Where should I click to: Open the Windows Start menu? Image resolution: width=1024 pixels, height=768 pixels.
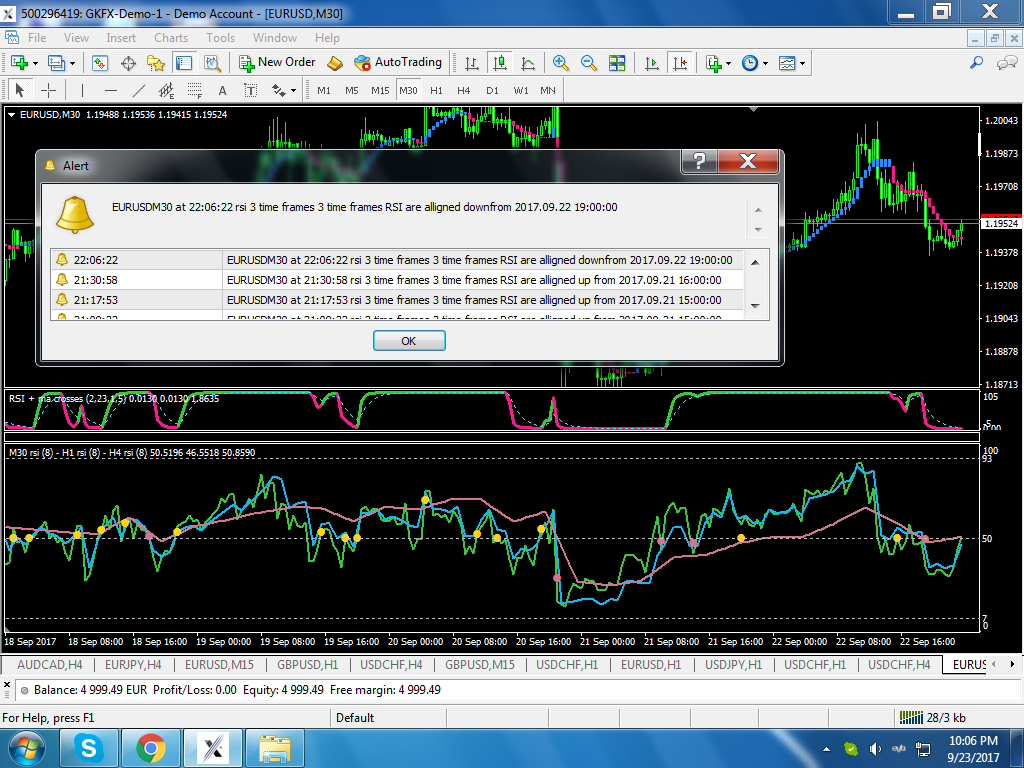coord(26,748)
